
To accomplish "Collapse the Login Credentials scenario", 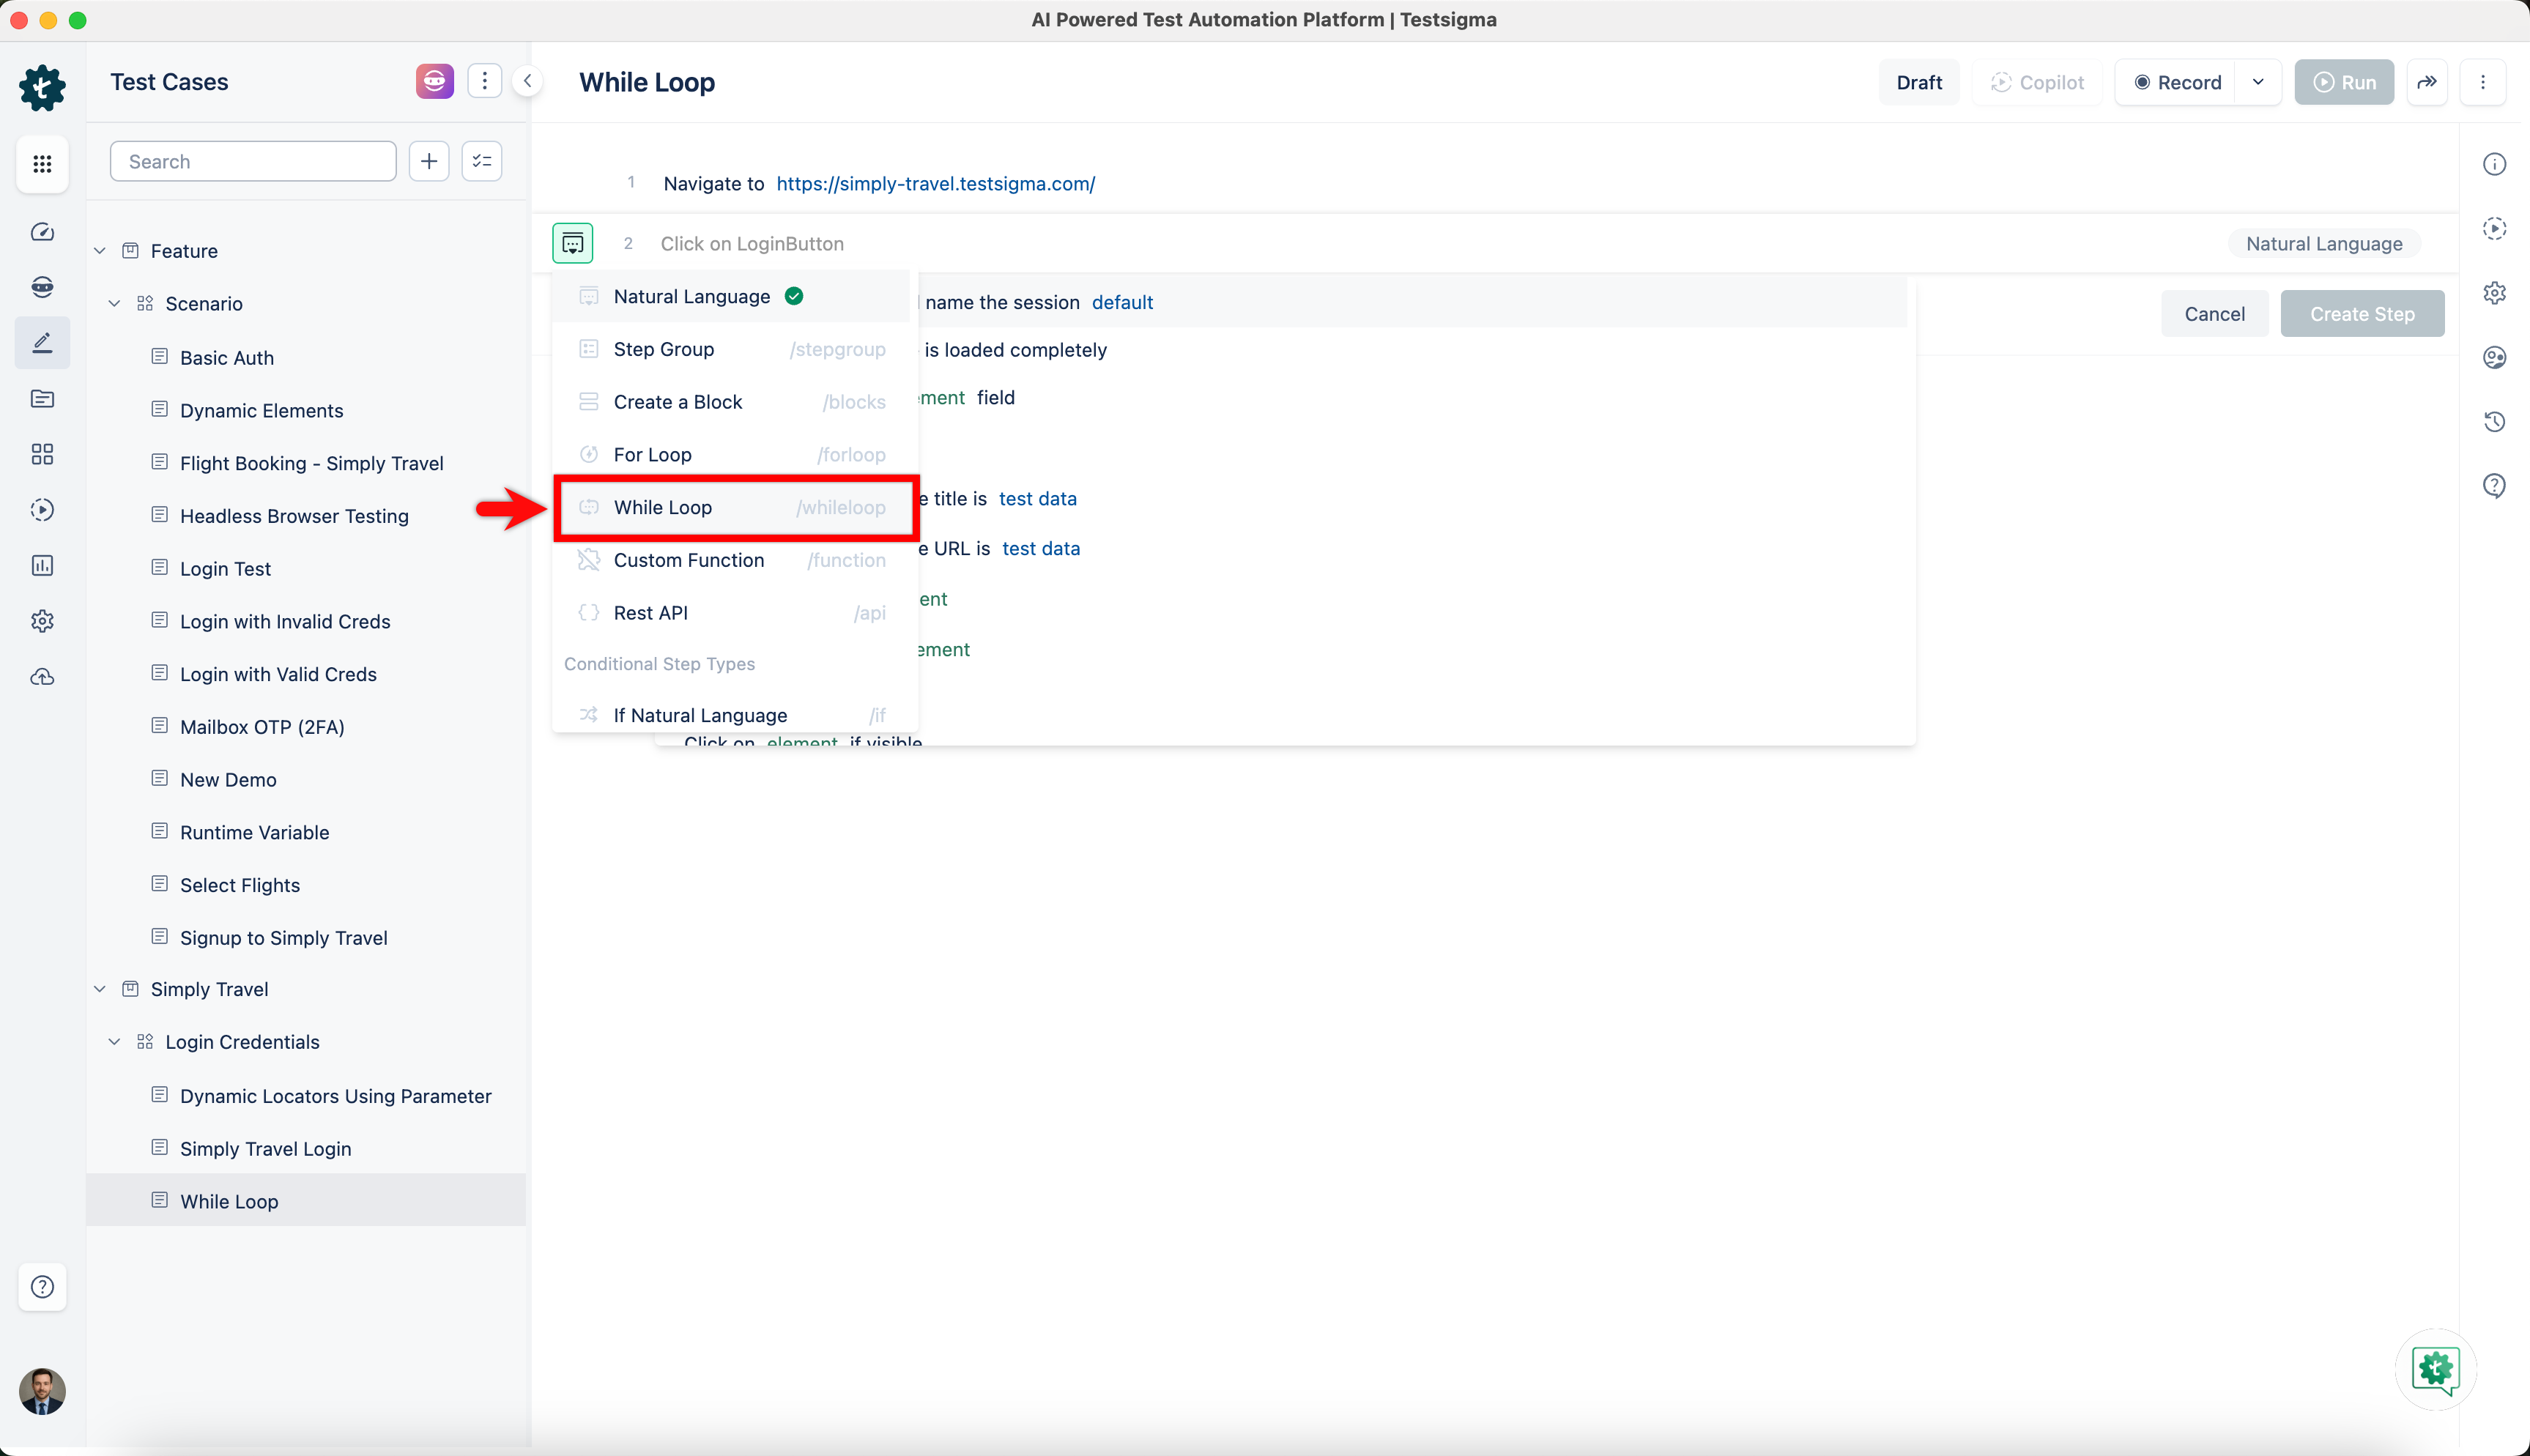I will click(x=114, y=1042).
